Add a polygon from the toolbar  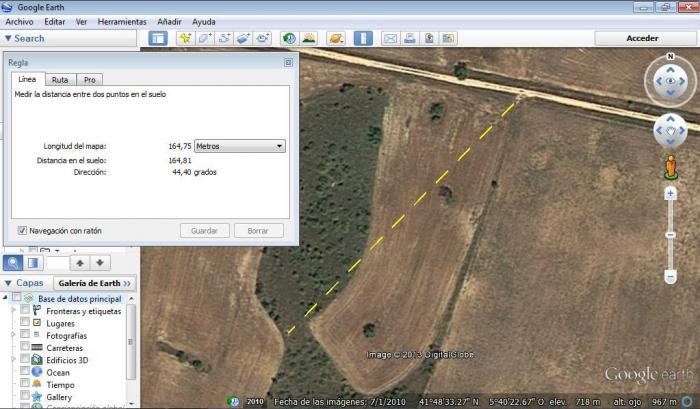(x=204, y=38)
